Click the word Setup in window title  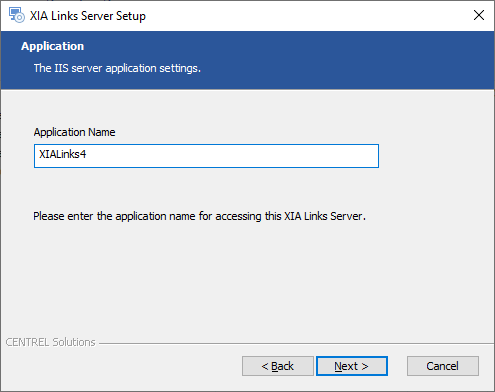click(x=131, y=16)
